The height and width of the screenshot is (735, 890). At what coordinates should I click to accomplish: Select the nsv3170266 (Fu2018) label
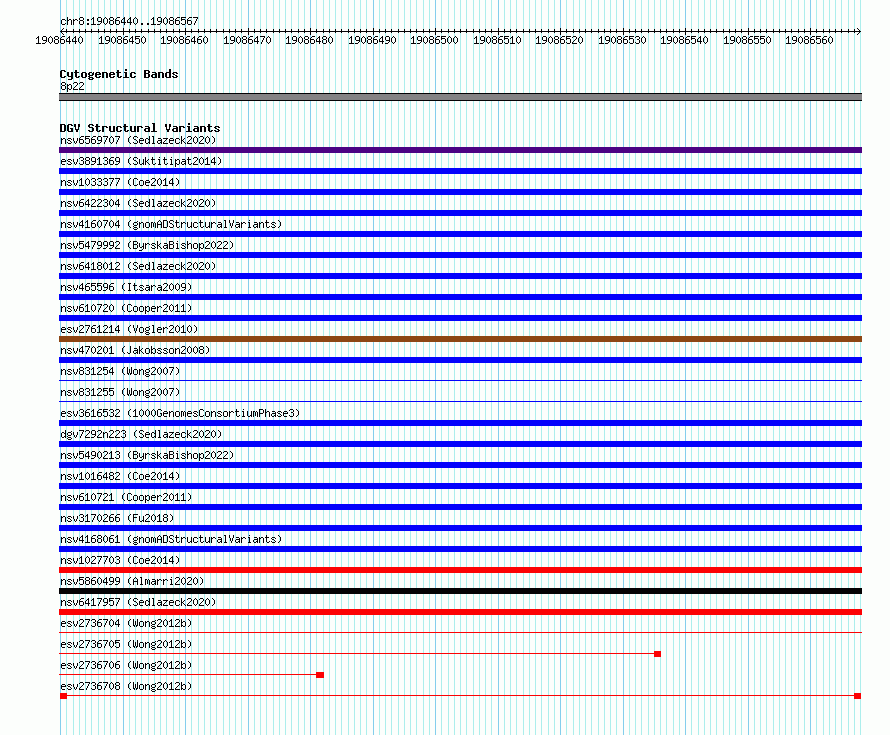pos(117,518)
